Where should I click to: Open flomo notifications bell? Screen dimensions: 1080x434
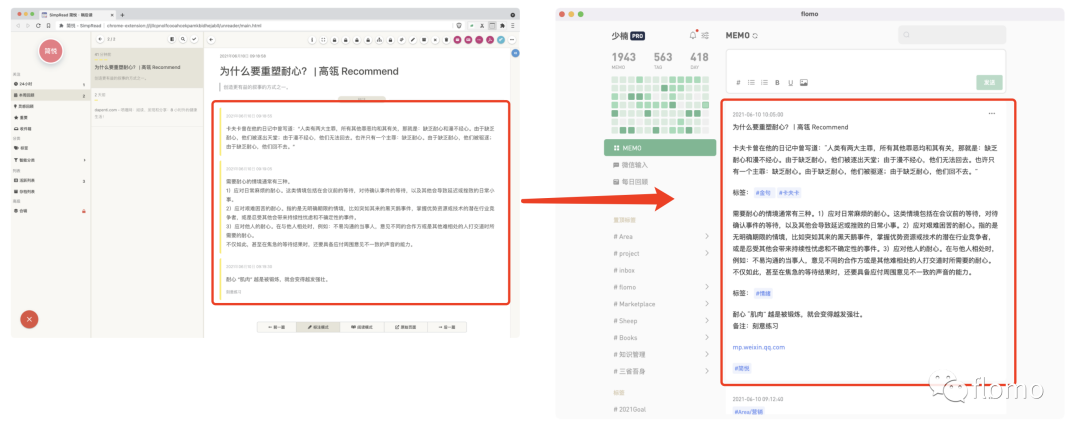pos(692,36)
